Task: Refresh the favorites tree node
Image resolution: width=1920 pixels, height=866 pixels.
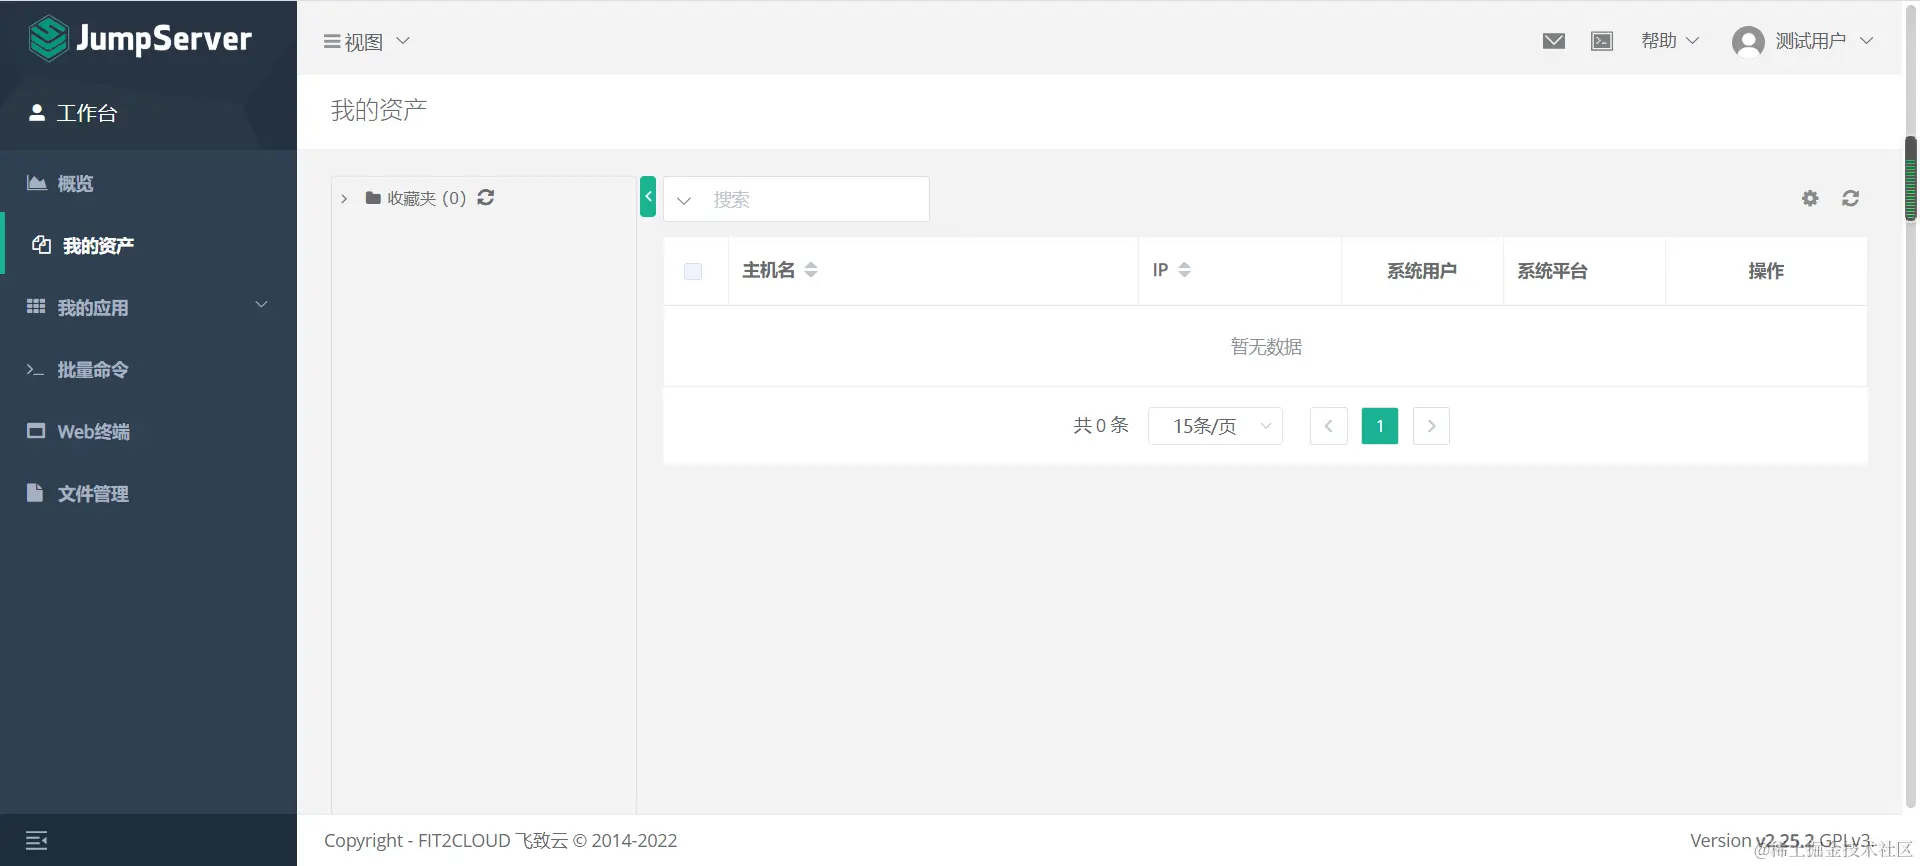Action: pyautogui.click(x=486, y=197)
